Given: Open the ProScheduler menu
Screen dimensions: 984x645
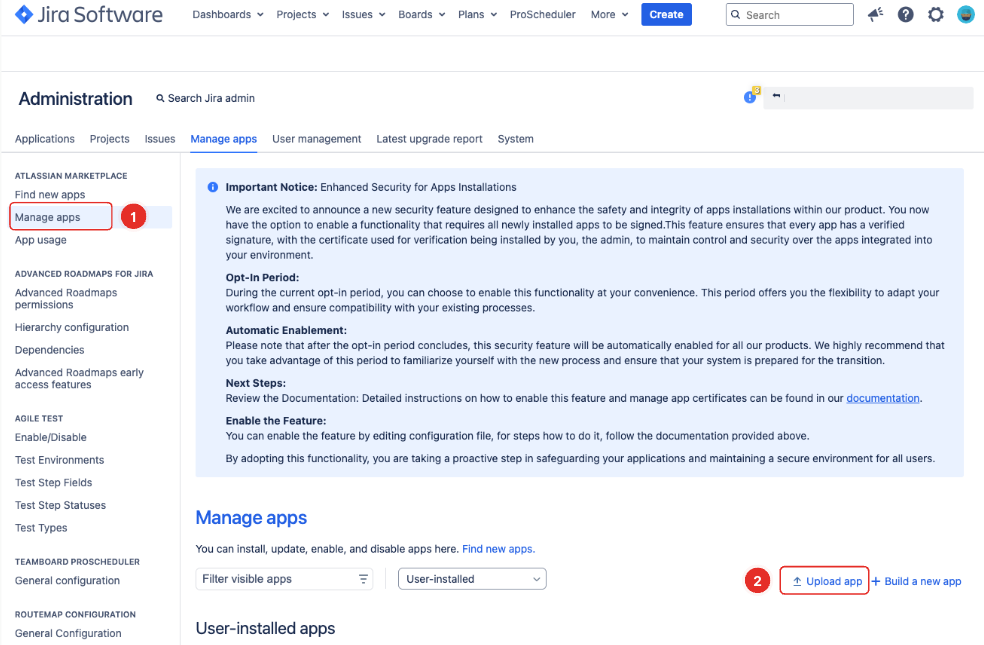Looking at the screenshot, I should [542, 14].
